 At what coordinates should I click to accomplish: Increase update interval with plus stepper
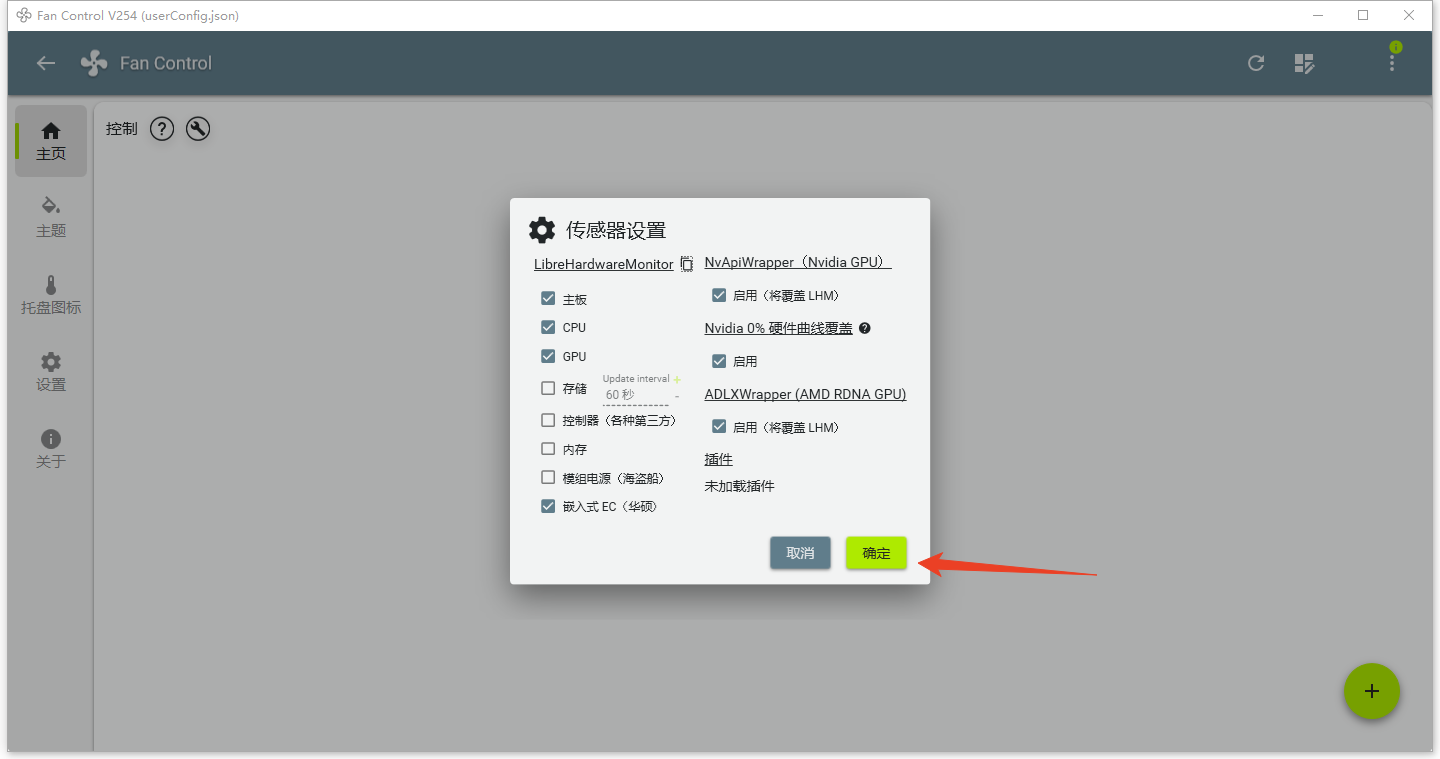point(677,380)
